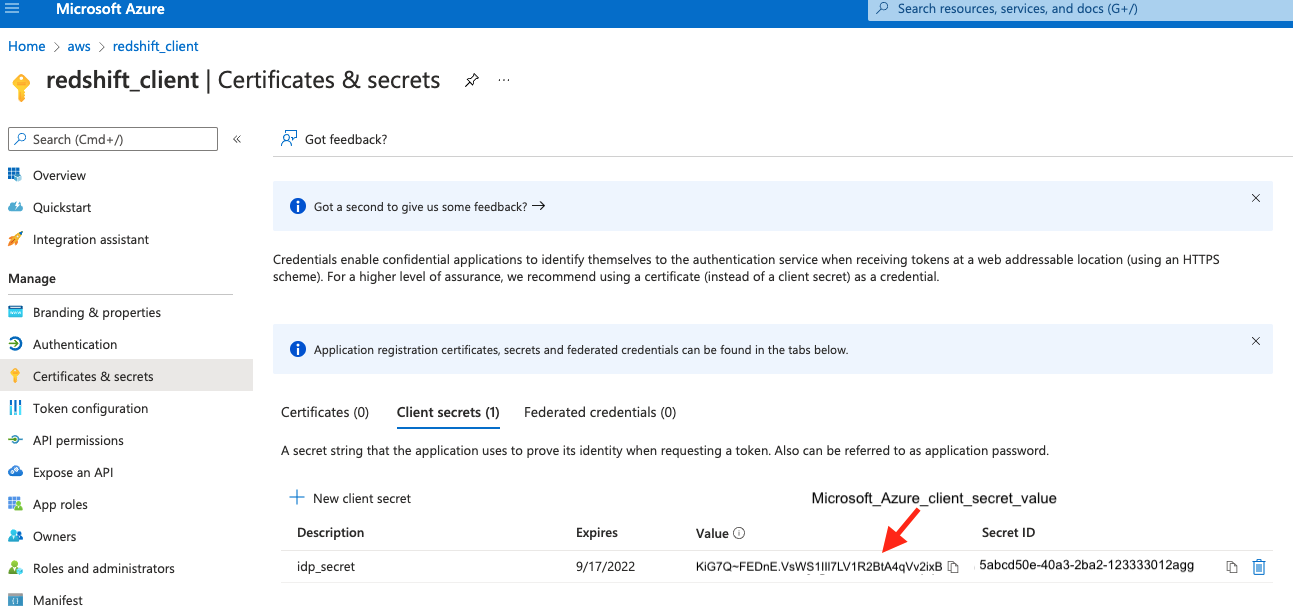This screenshot has width=1293, height=613.
Task: Click the Authentication sidebar icon
Action: tap(15, 344)
